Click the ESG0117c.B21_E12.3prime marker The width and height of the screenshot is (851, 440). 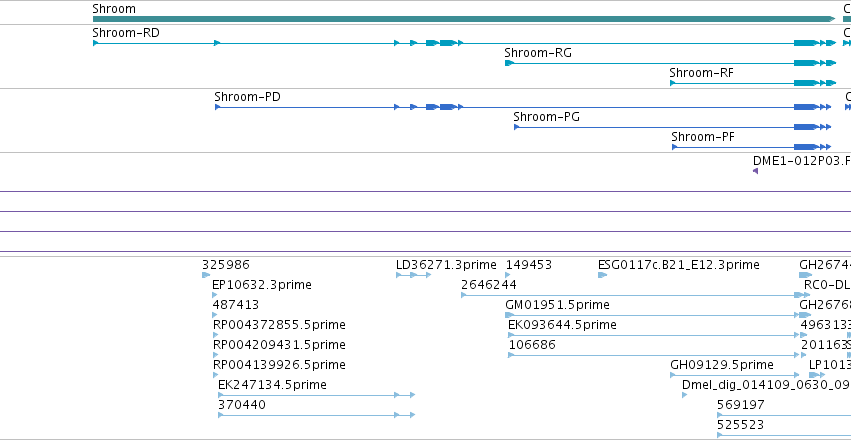point(602,275)
